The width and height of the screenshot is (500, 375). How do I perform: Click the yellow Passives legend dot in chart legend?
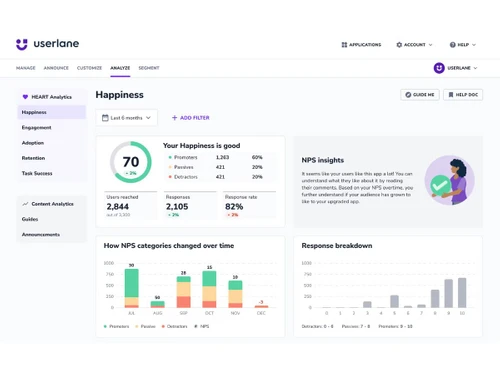point(137,326)
